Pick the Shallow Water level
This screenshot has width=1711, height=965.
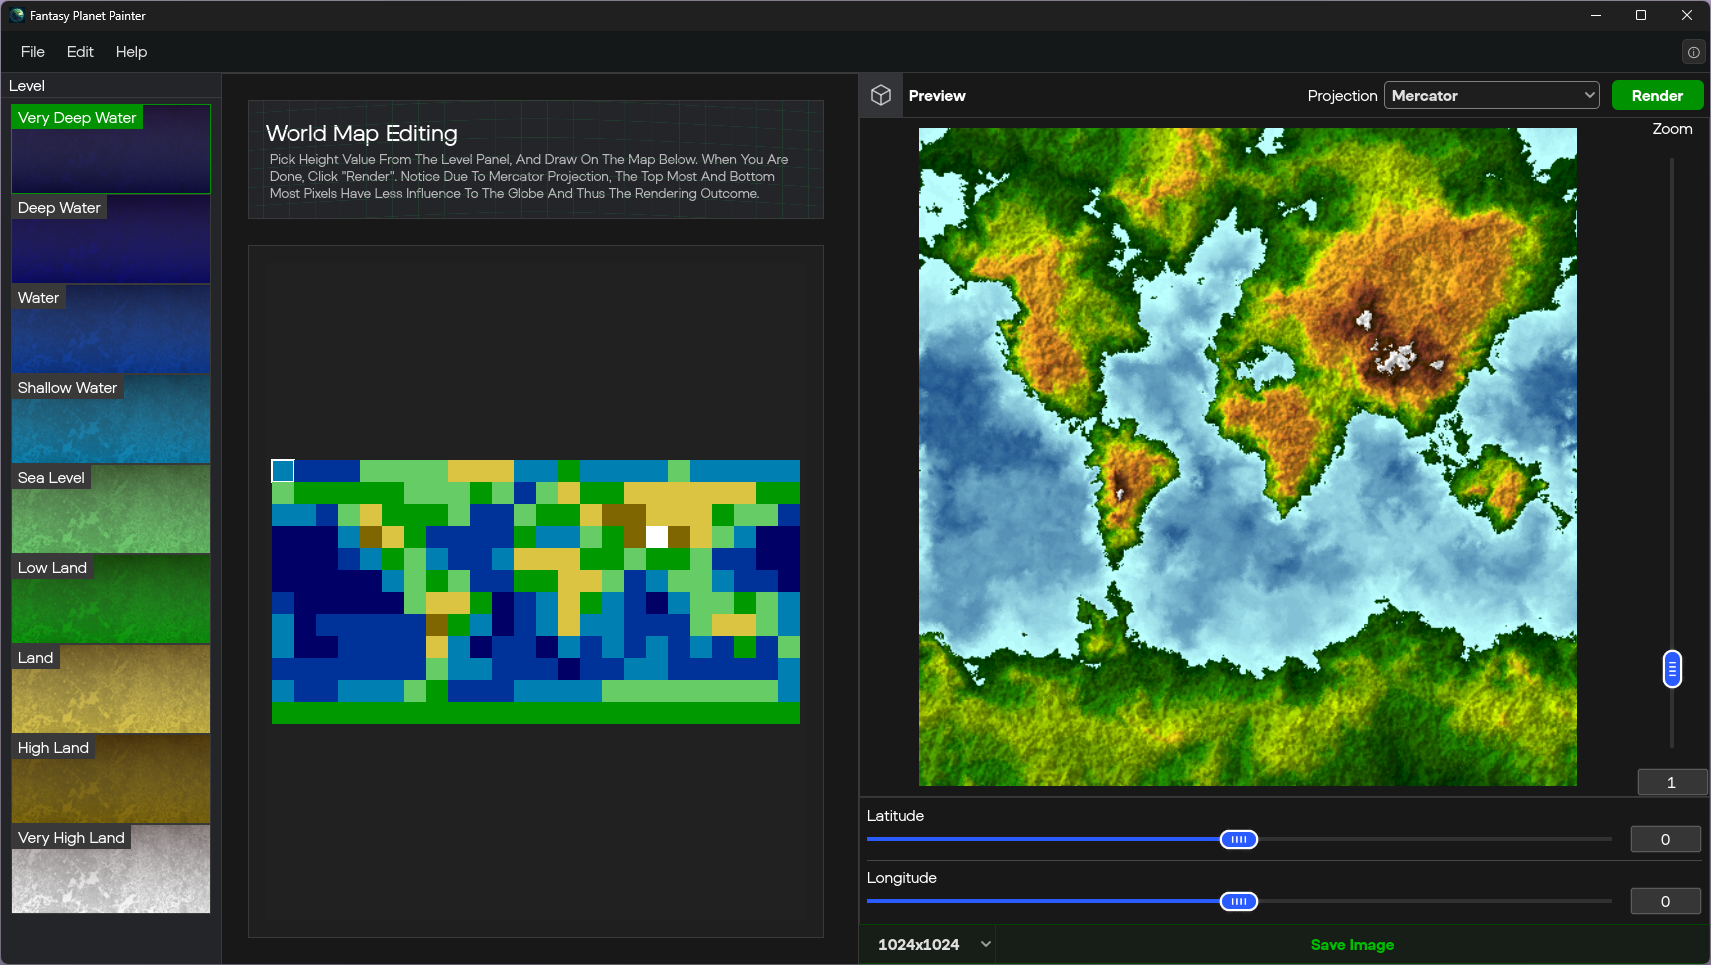coord(111,420)
